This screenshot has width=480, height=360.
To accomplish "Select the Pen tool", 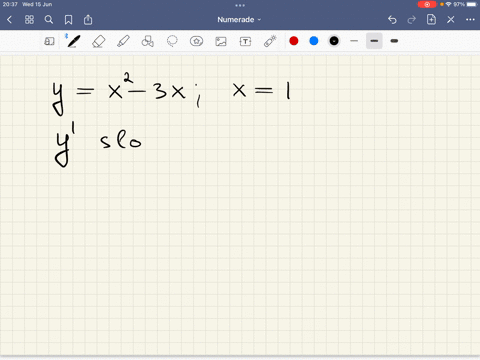I will coord(73,41).
